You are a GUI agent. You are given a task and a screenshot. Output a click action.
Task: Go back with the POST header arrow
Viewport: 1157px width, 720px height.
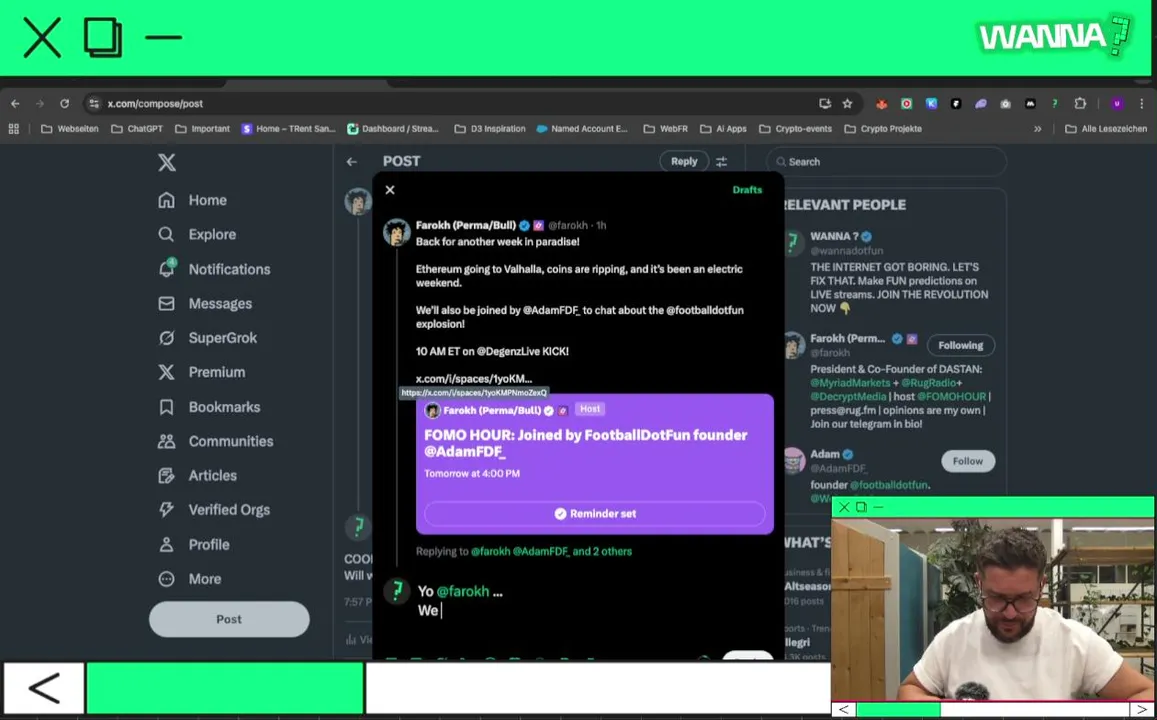[x=352, y=162]
